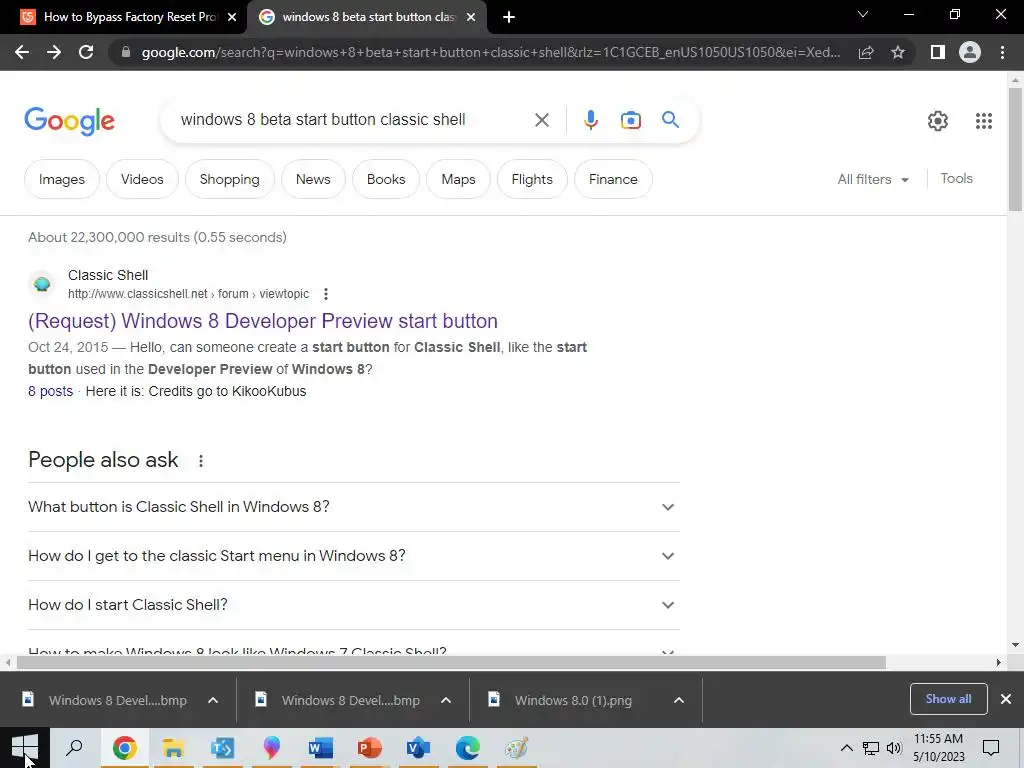Viewport: 1024px width, 768px height.
Task: Click the address bar URL
Action: [491, 52]
